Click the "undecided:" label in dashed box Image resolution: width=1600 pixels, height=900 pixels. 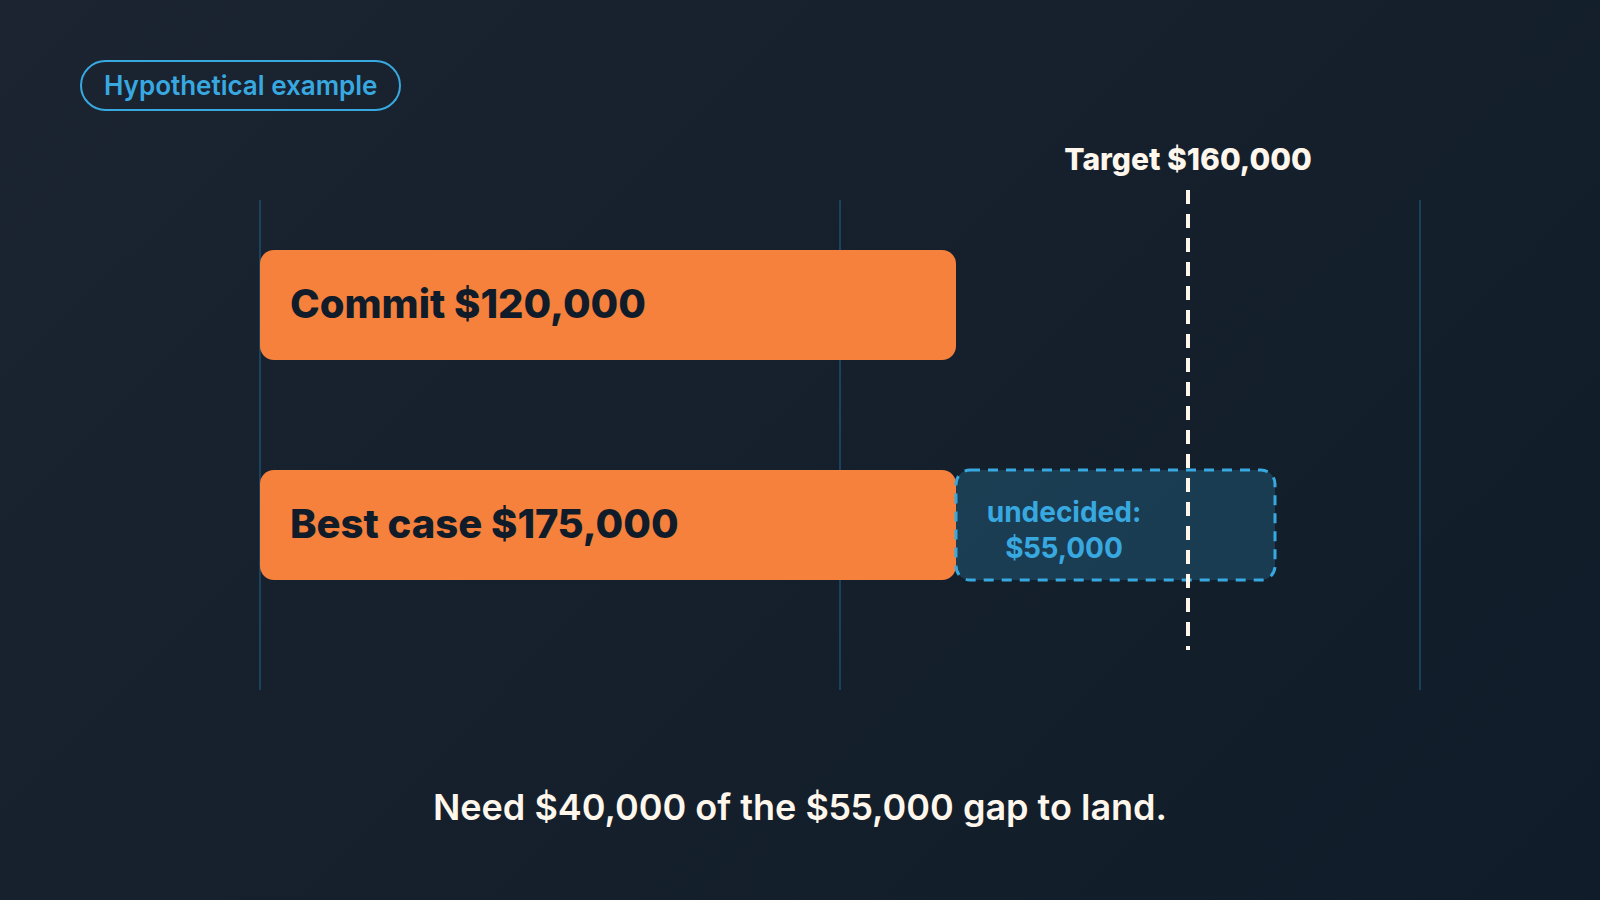(x=1063, y=512)
